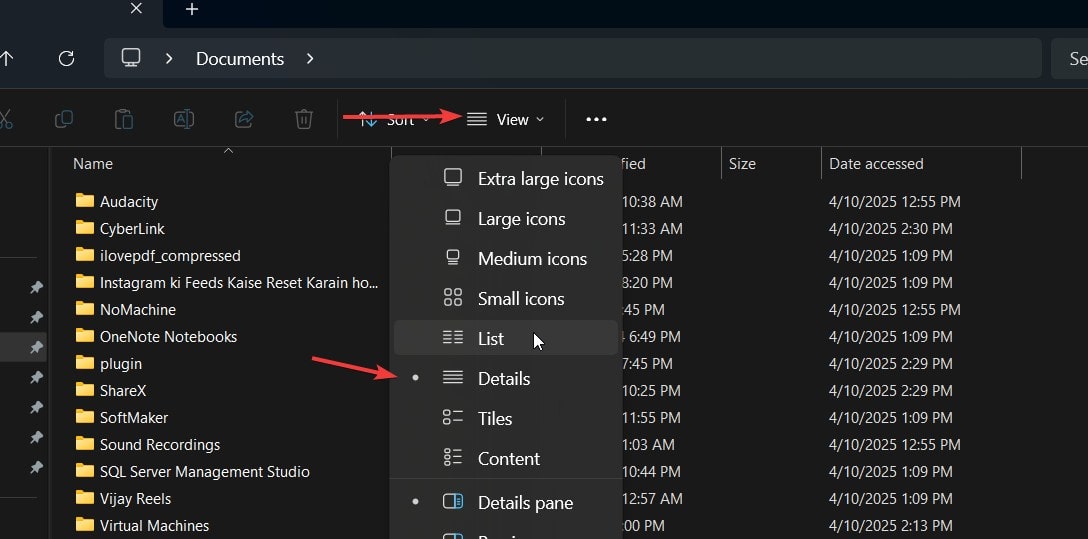This screenshot has height=539, width=1088.
Task: Open the View dropdown menu
Action: [506, 119]
